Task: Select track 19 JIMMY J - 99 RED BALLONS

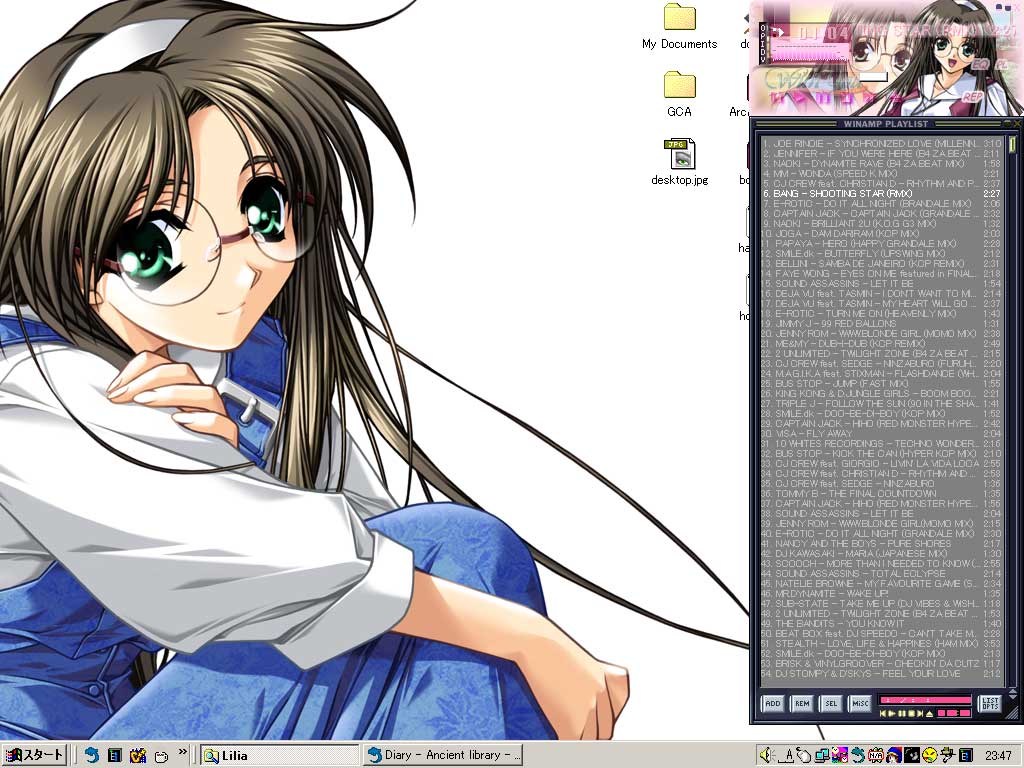Action: coord(882,323)
